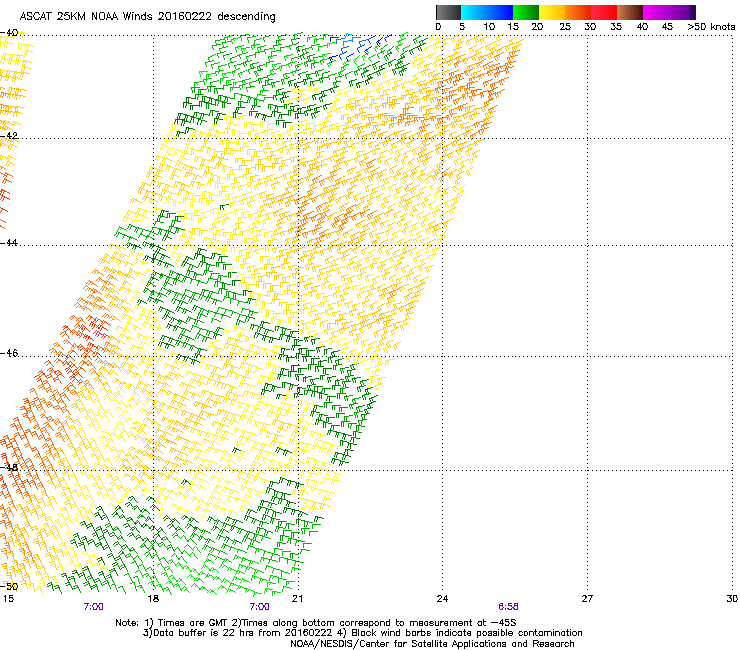The image size is (740, 650).
Task: Select the gray 0-5 knots color bar segment
Action: point(448,12)
